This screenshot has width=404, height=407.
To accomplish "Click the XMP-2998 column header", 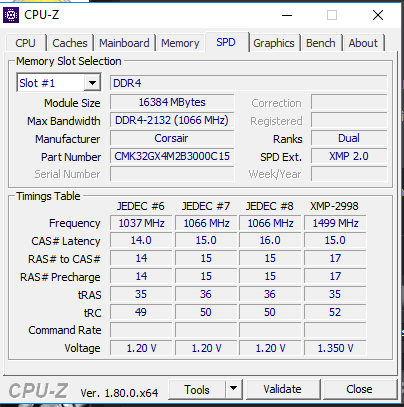I will (x=334, y=206).
